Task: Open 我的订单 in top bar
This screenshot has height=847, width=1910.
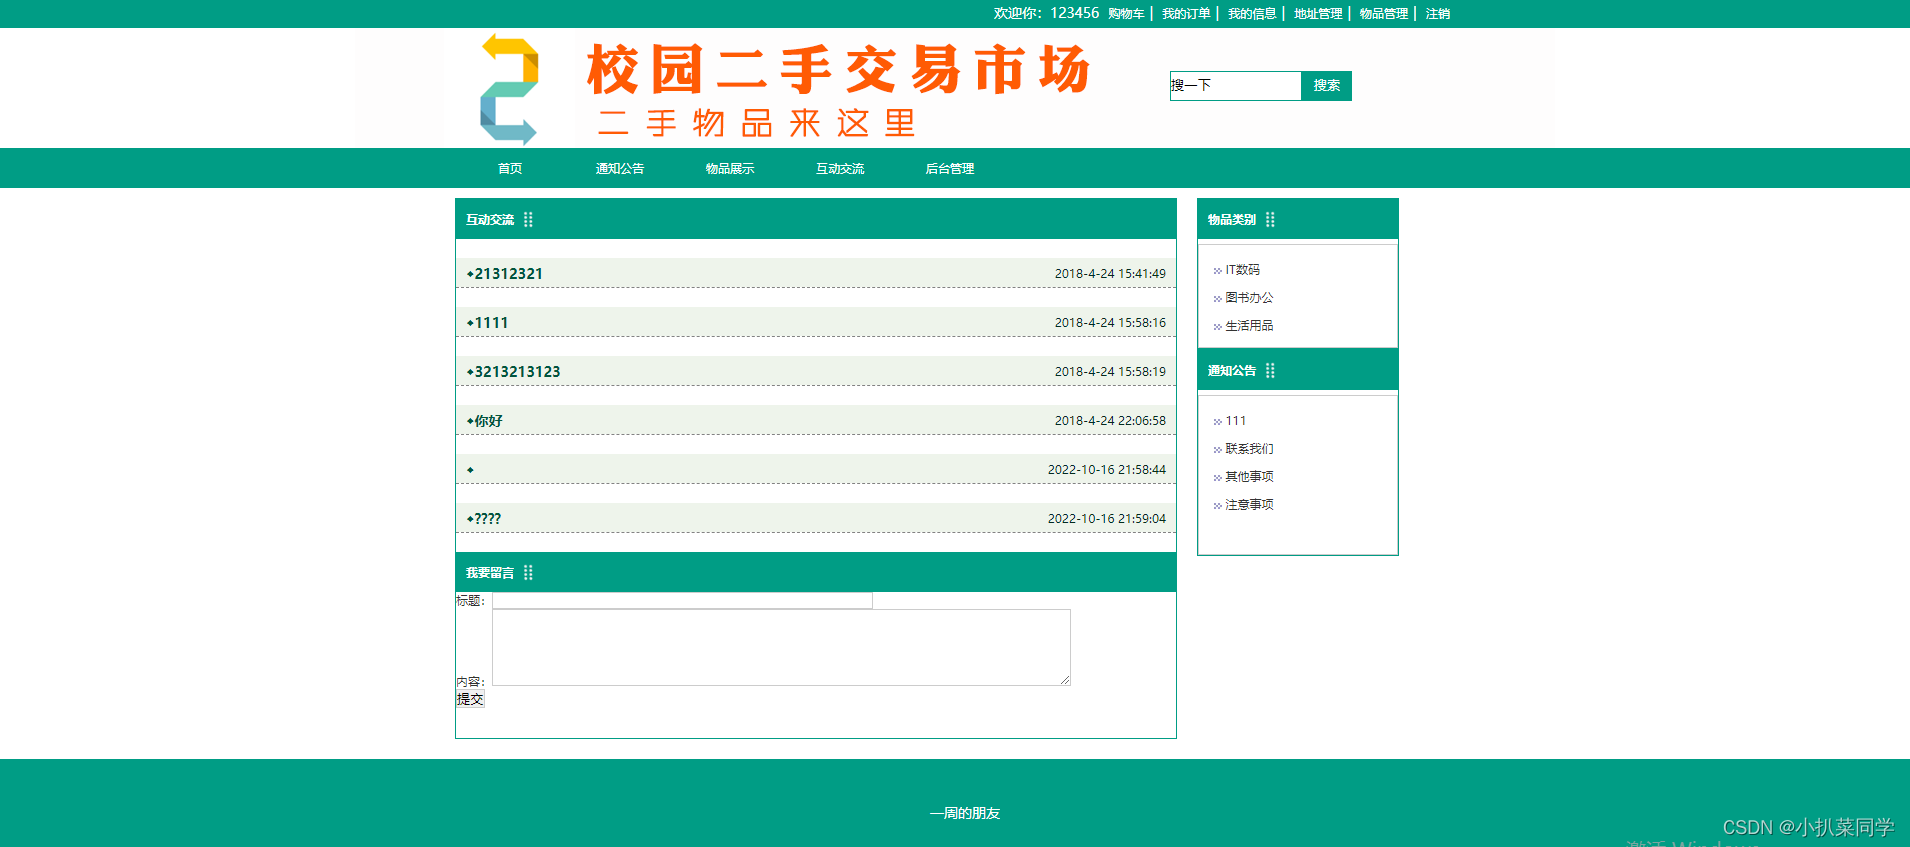Action: pyautogui.click(x=1186, y=14)
